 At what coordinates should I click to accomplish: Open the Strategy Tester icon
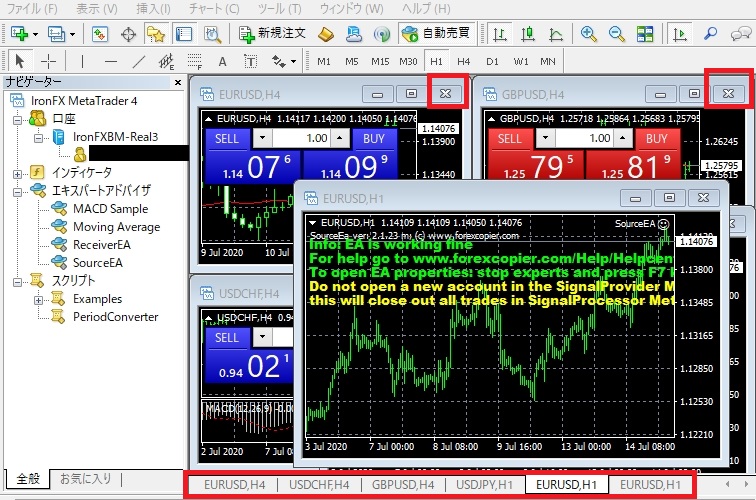(x=212, y=34)
